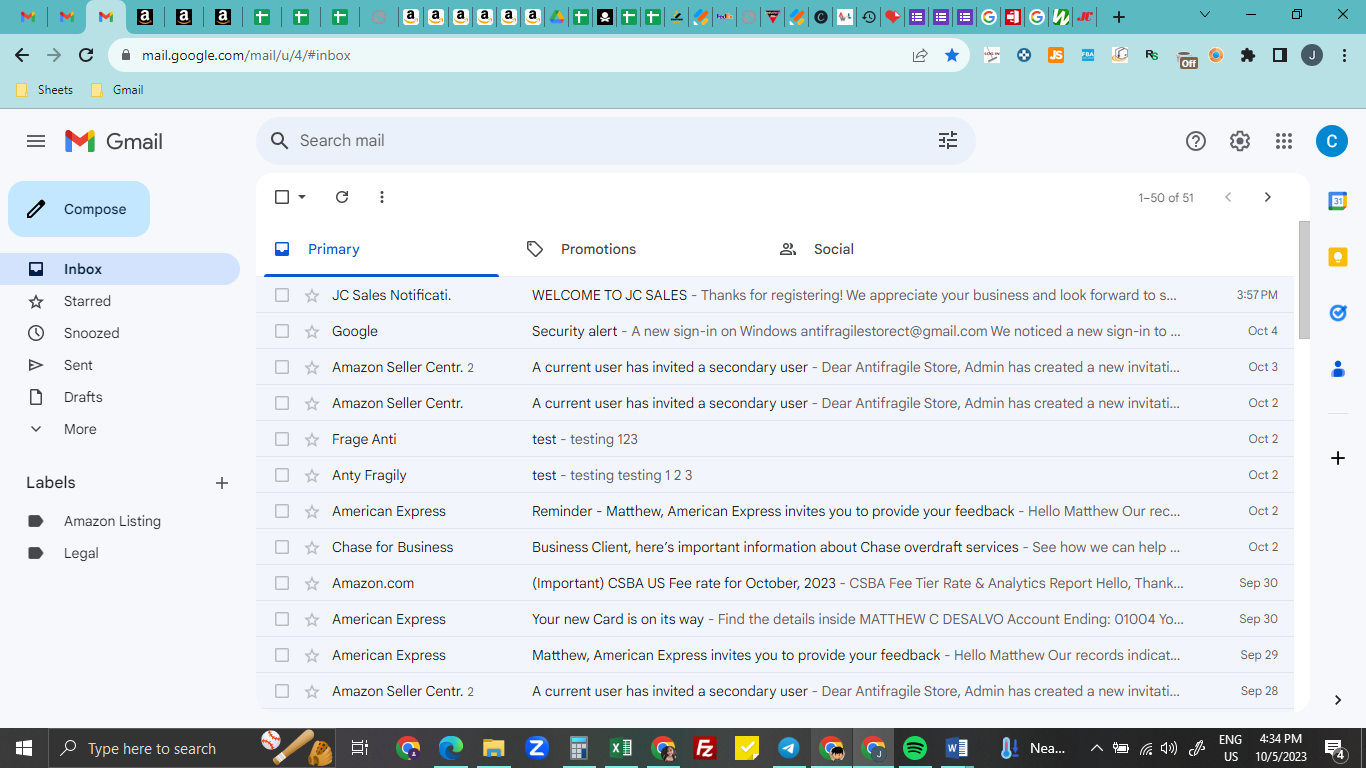Star the Chase for Business email
1366x768 pixels.
coord(312,547)
